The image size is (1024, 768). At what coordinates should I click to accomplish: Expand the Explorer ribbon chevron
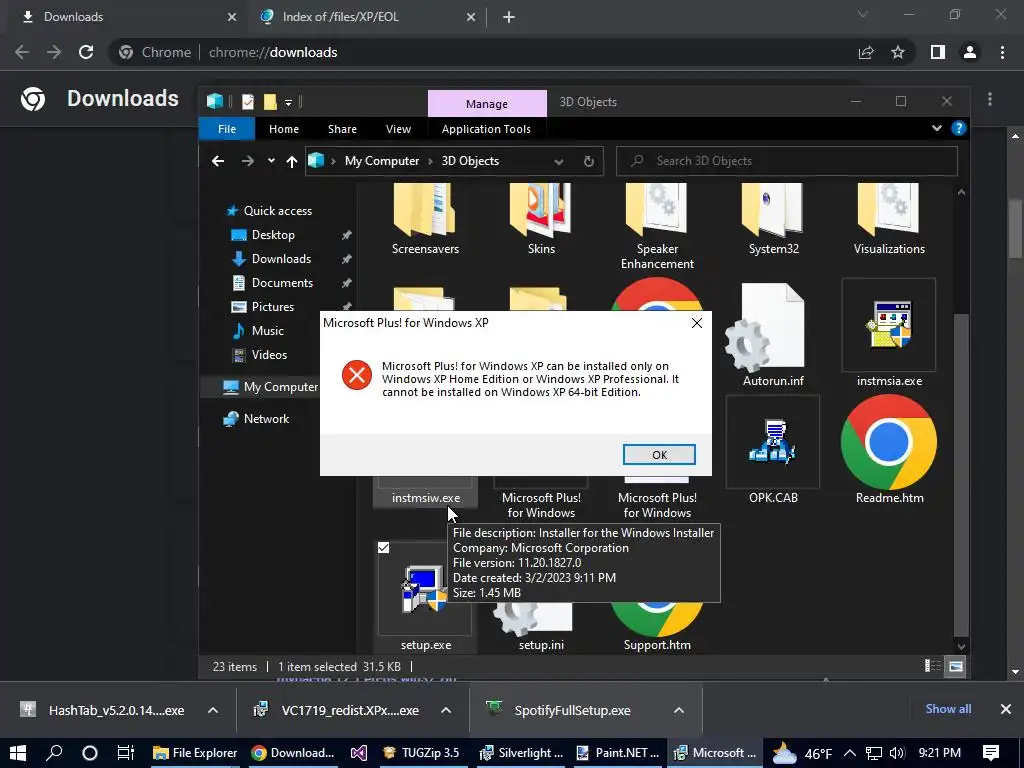point(936,128)
